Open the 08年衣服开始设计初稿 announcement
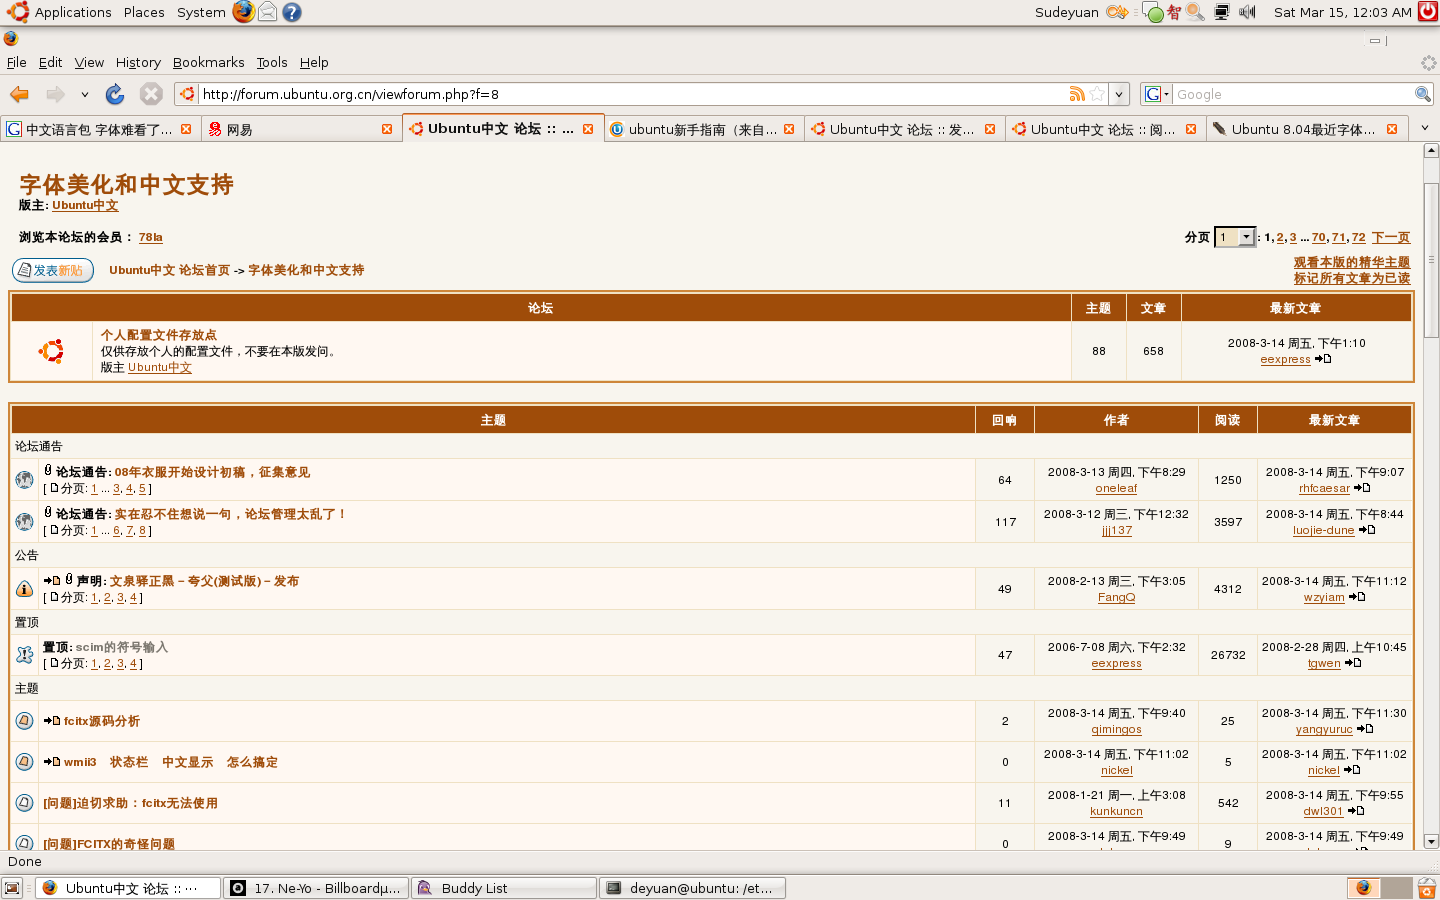Screen dimensions: 1440x900 pos(212,472)
